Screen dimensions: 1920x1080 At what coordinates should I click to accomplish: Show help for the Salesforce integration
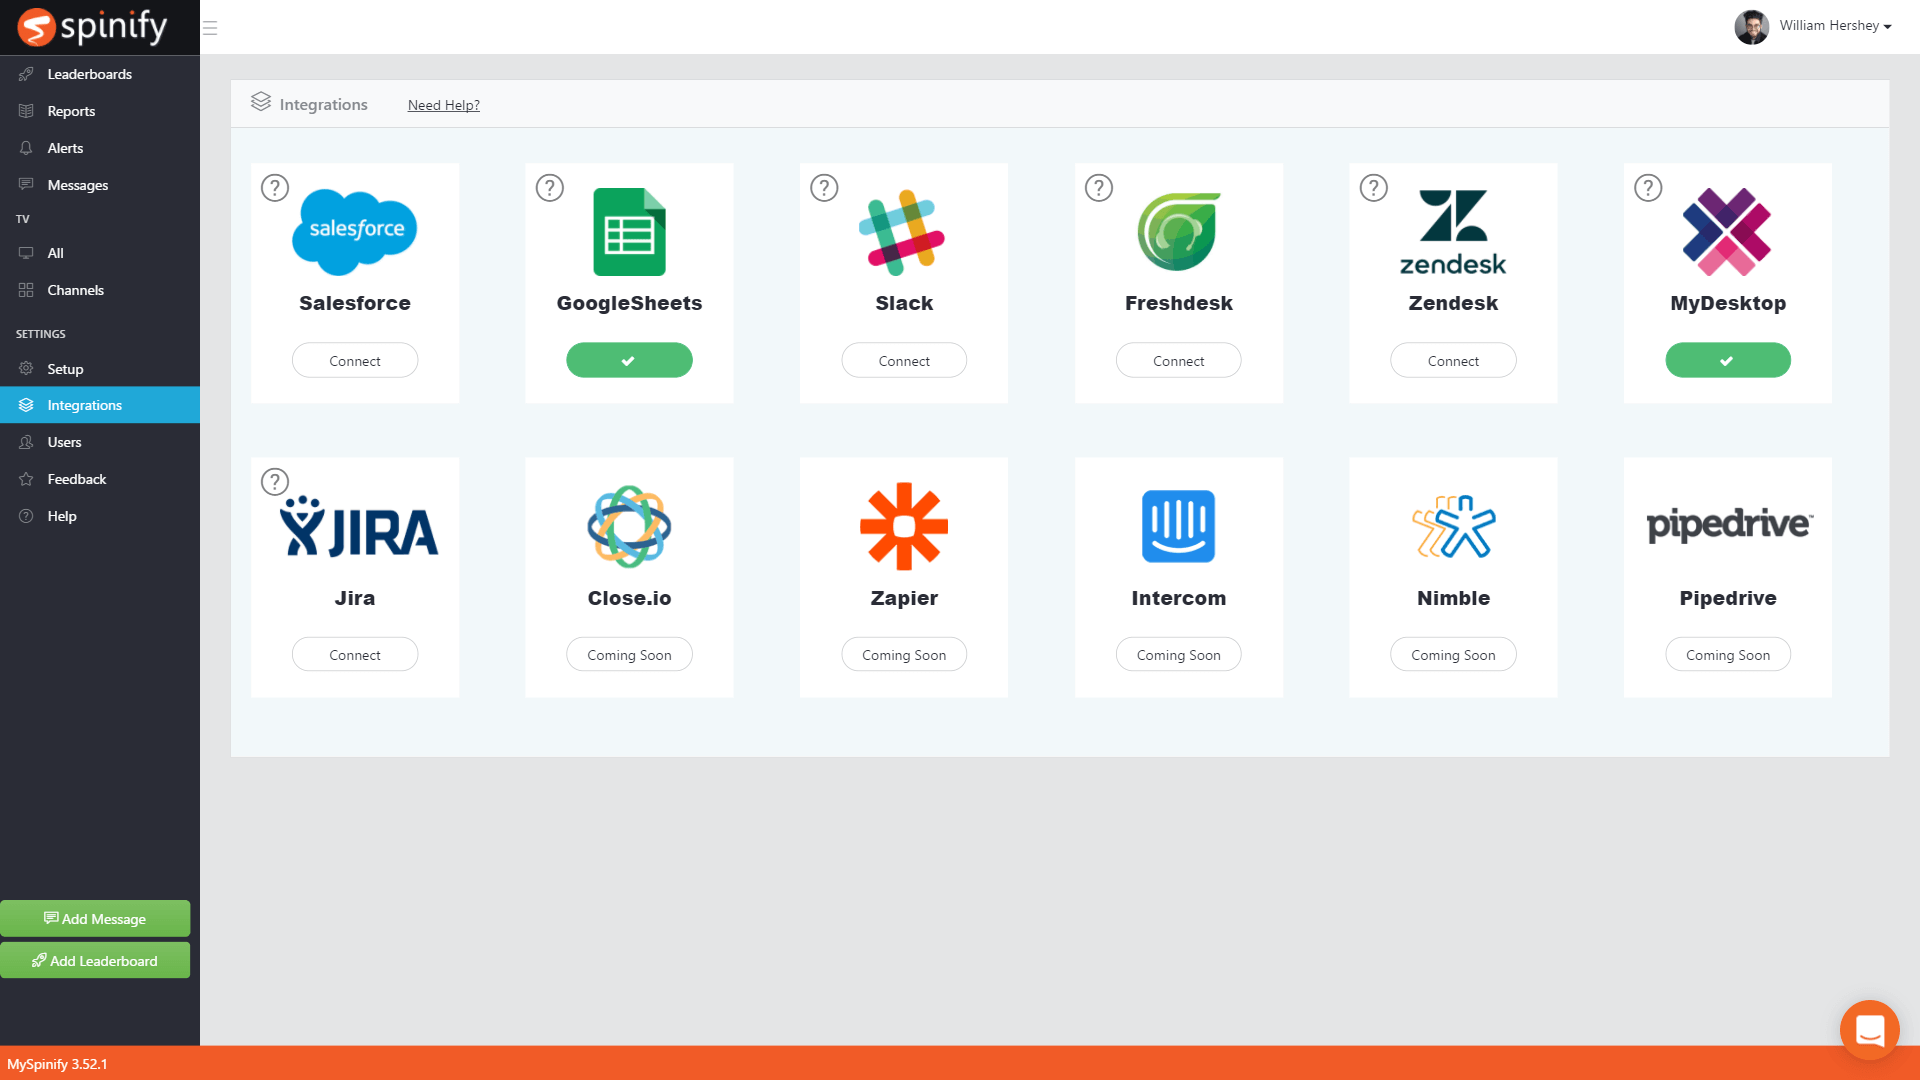275,188
